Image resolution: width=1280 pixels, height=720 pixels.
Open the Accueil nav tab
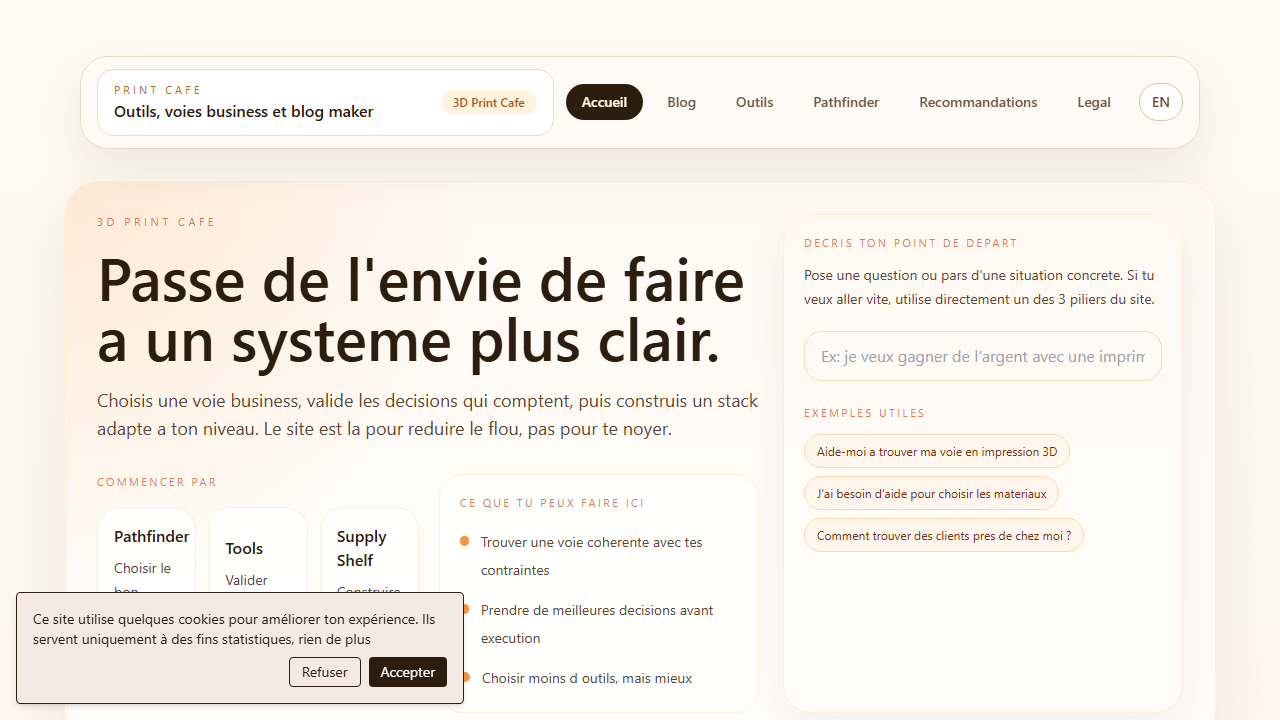[604, 102]
